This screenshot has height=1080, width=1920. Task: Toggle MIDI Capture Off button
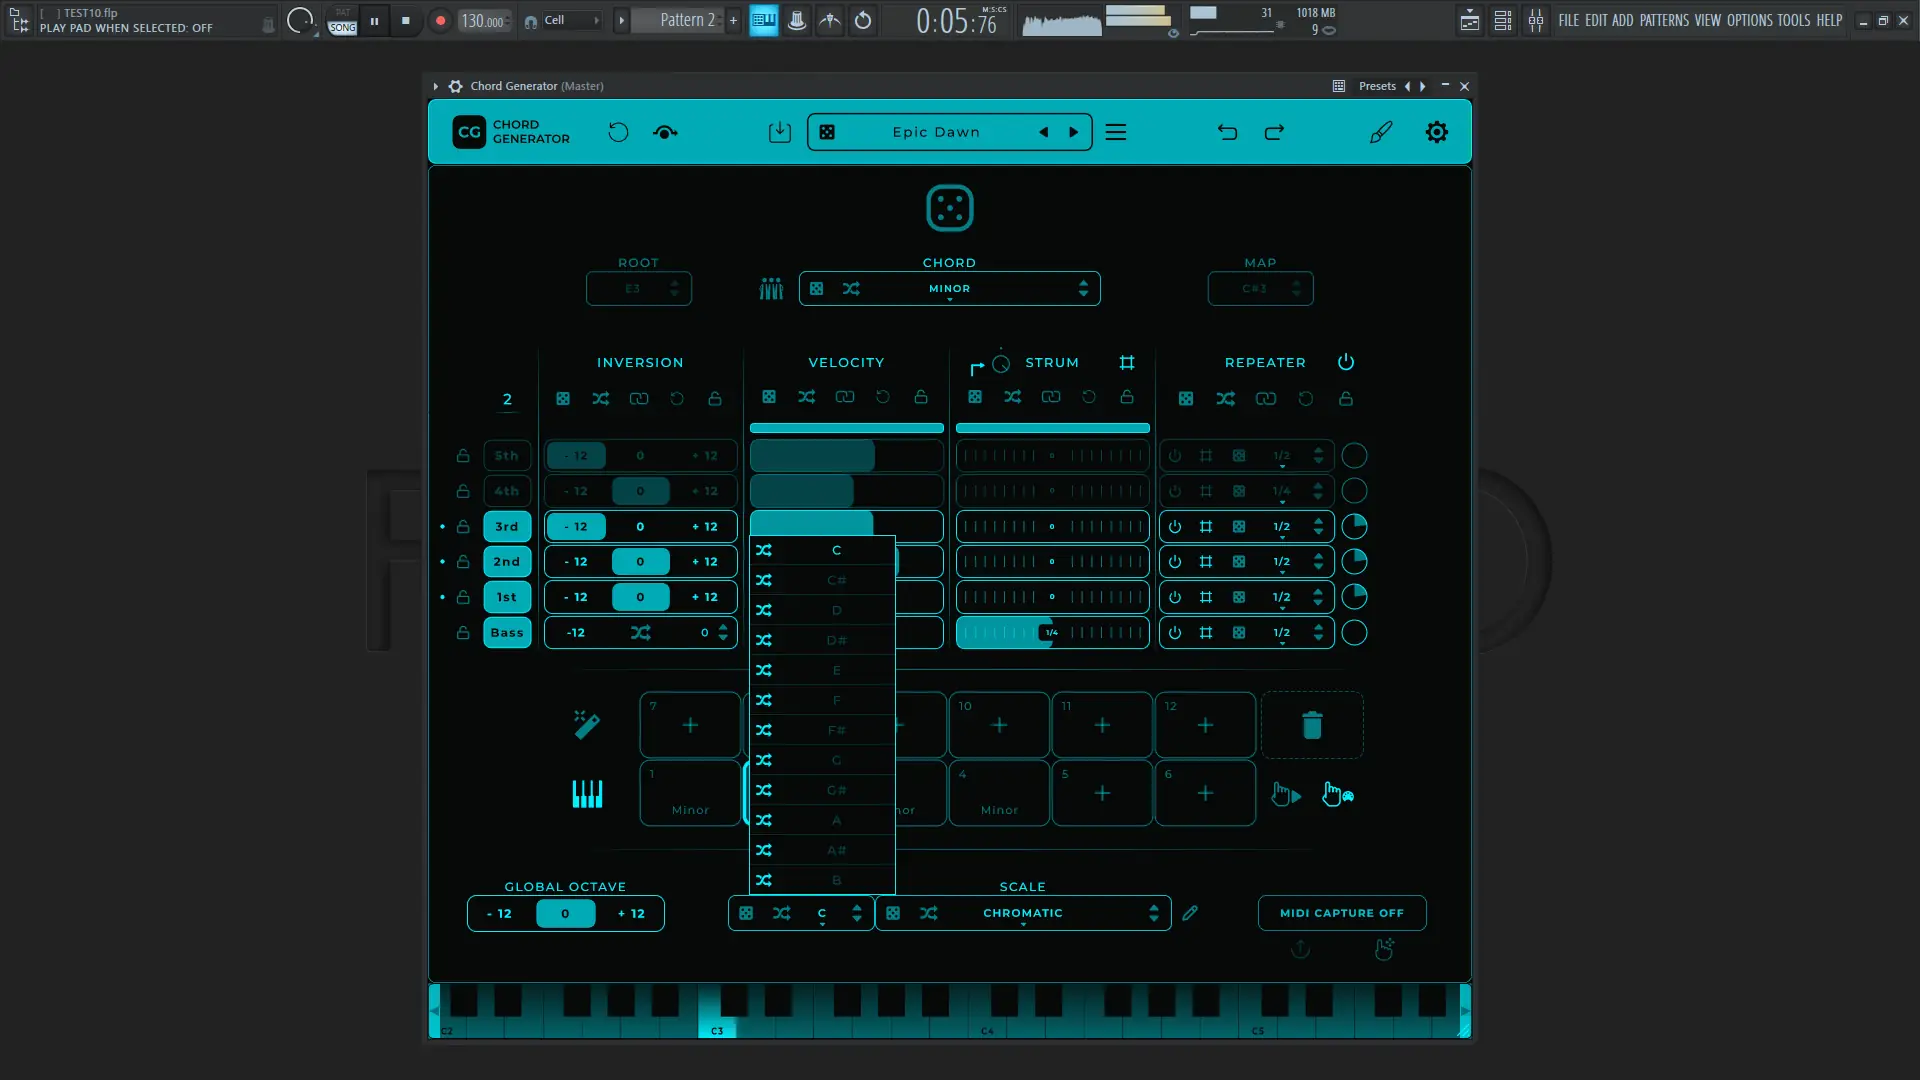coord(1341,913)
